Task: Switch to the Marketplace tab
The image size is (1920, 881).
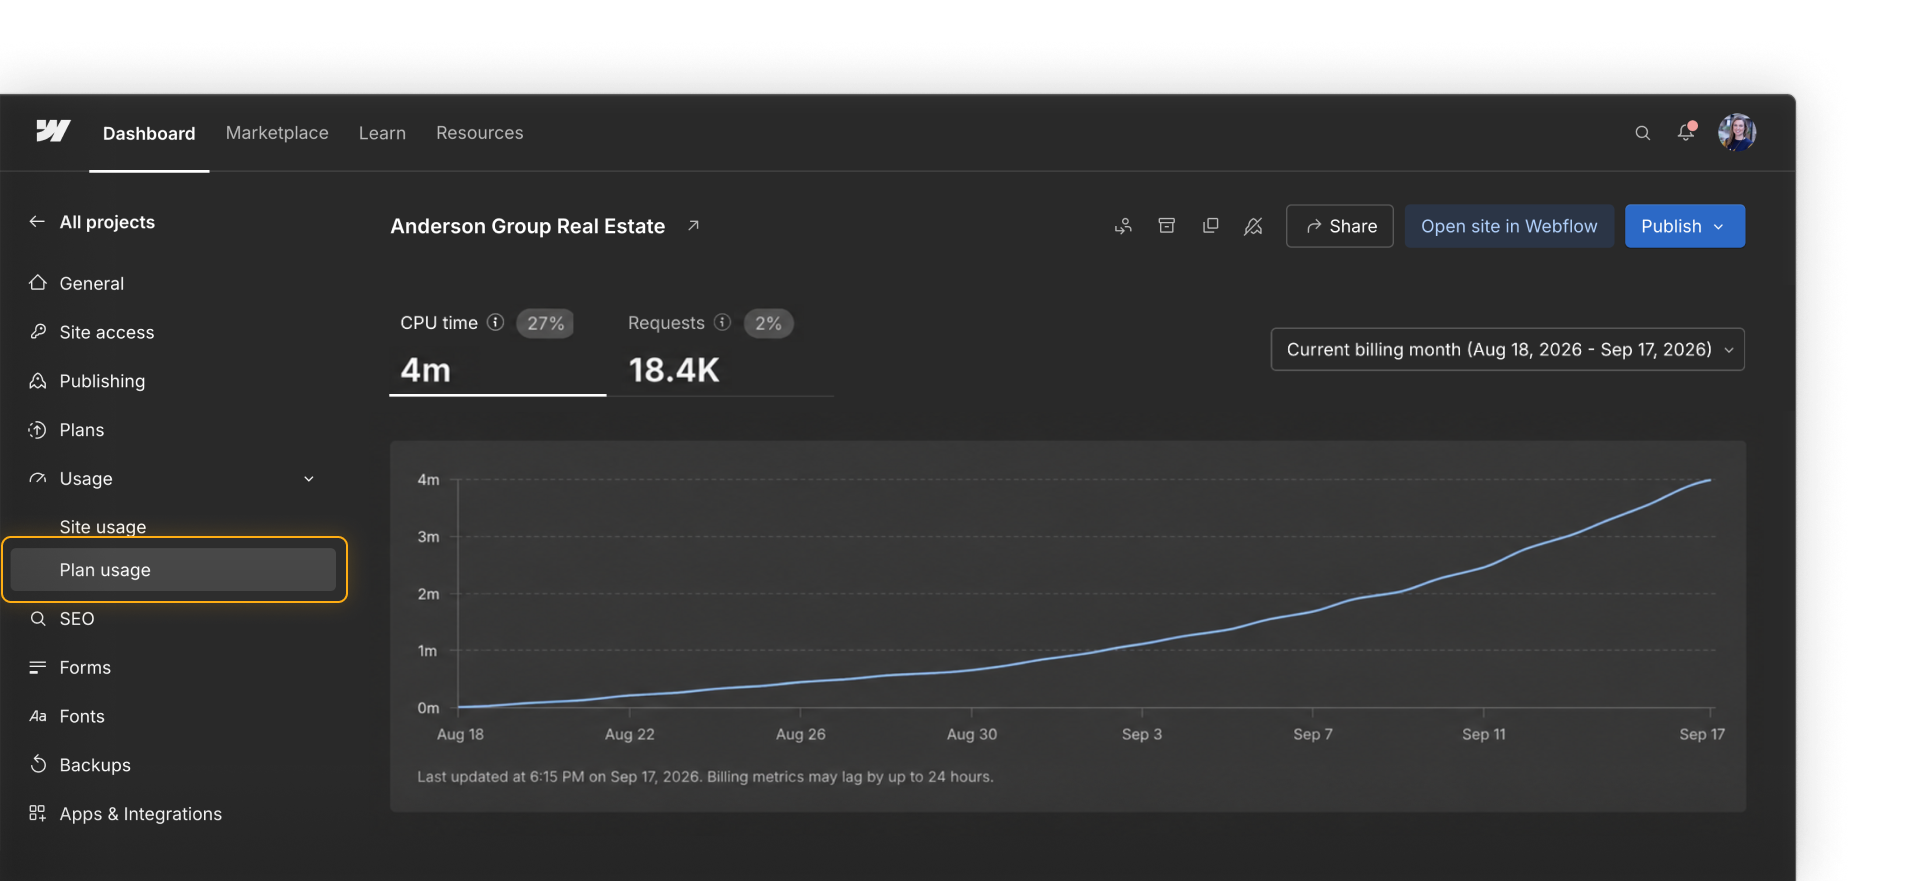Action: 277,133
